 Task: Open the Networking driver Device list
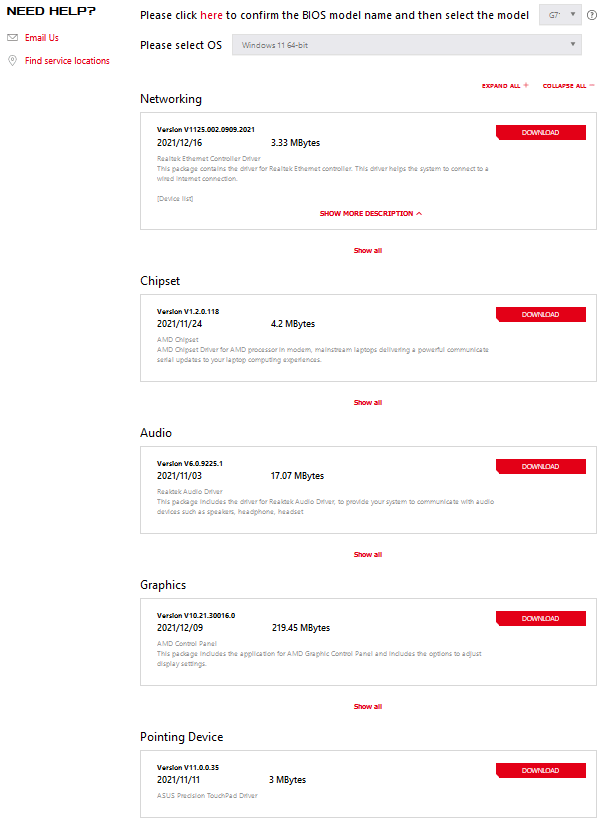(175, 199)
